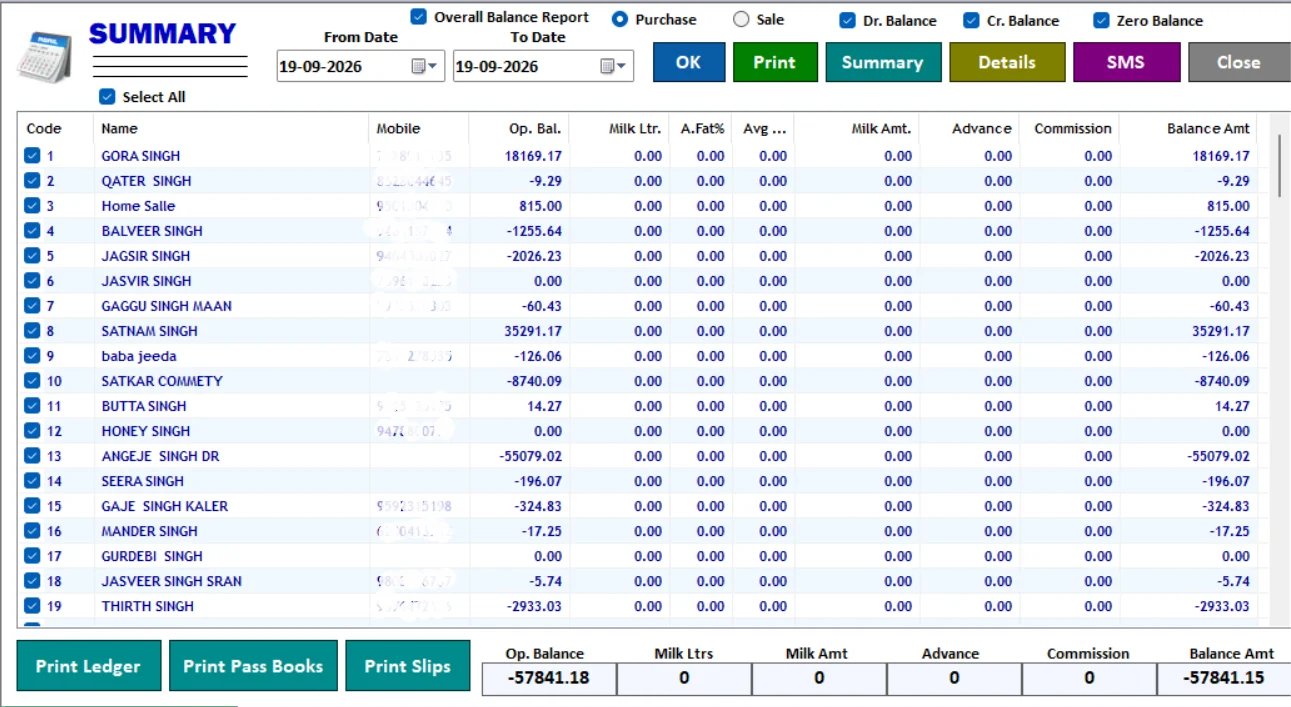The width and height of the screenshot is (1291, 707).
Task: Select the name GAGGU SINGH MAAN
Action: tap(166, 306)
